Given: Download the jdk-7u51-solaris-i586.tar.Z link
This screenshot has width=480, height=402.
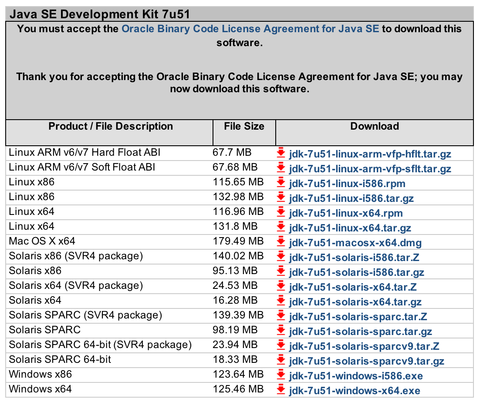Looking at the screenshot, I should 354,258.
